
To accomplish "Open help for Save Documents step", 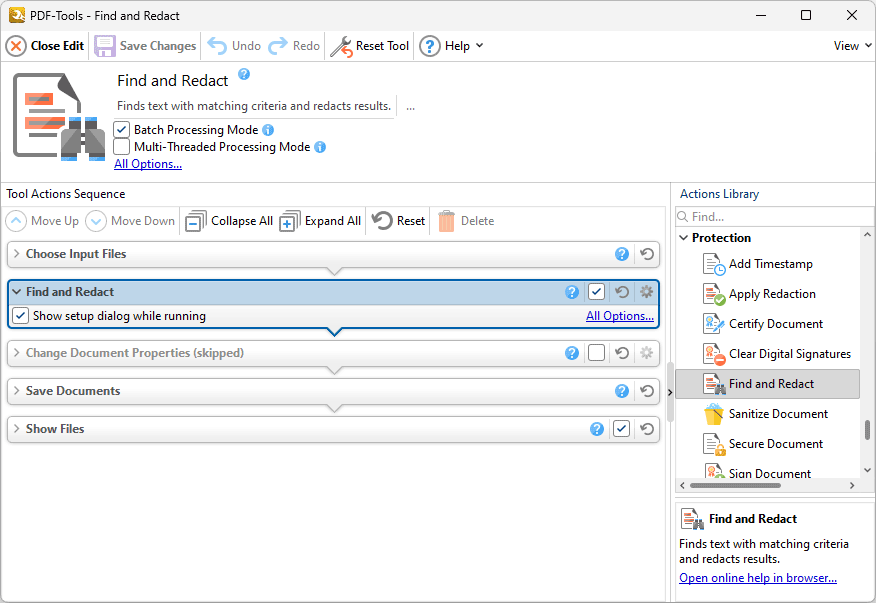I will click(x=622, y=391).
